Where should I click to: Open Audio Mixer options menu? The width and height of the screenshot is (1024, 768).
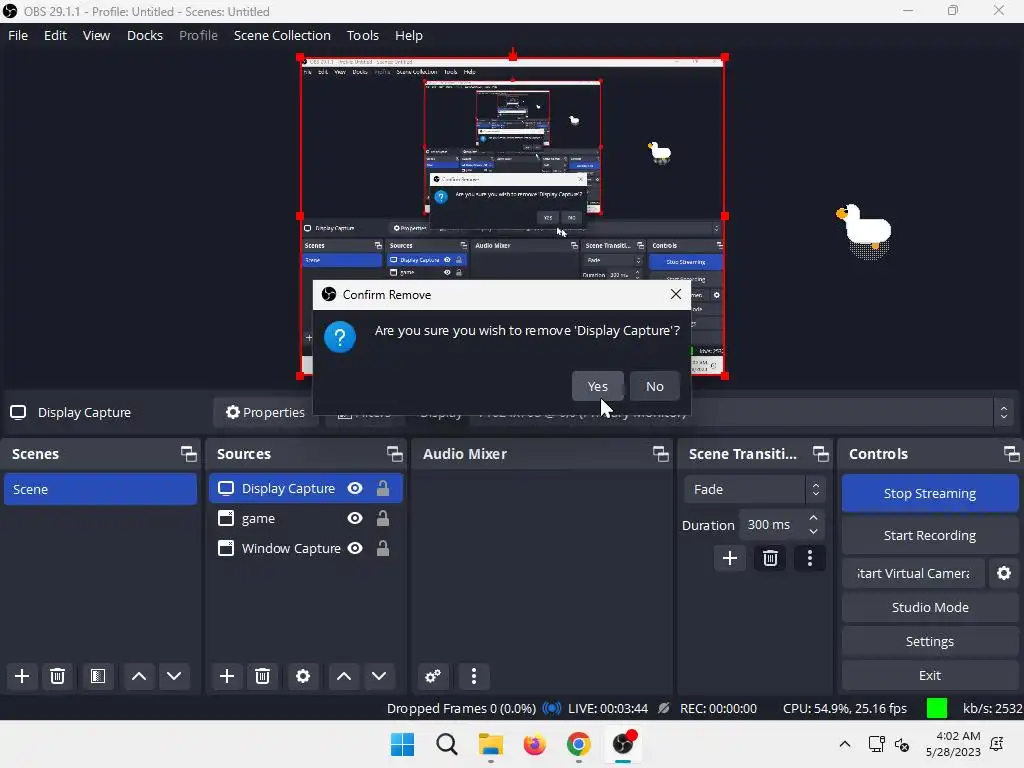tap(474, 676)
